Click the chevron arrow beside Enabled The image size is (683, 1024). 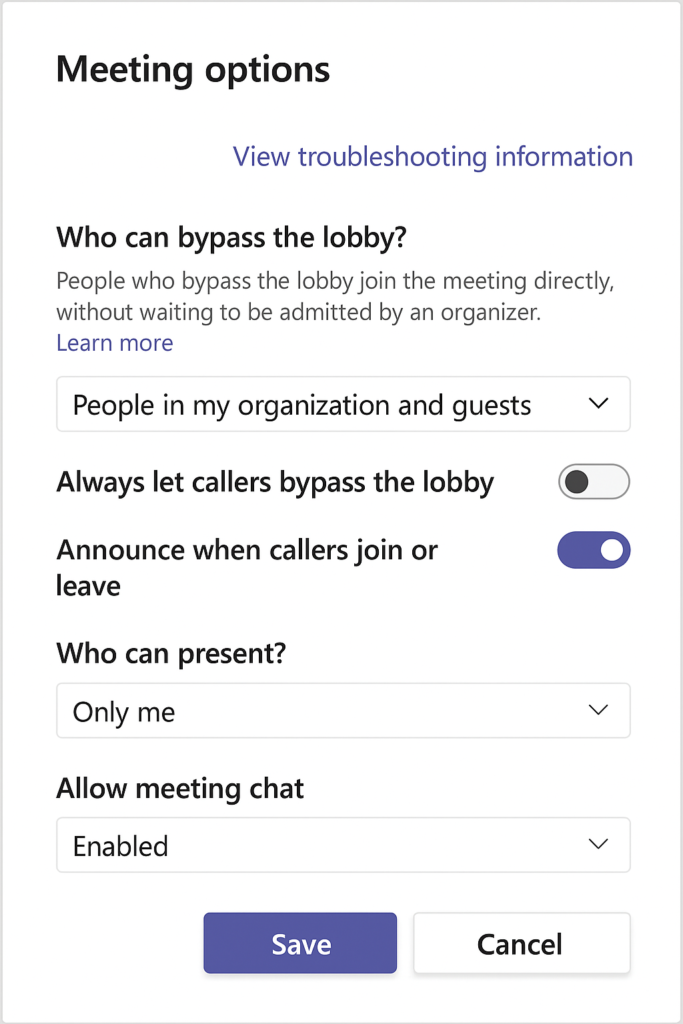click(x=598, y=844)
